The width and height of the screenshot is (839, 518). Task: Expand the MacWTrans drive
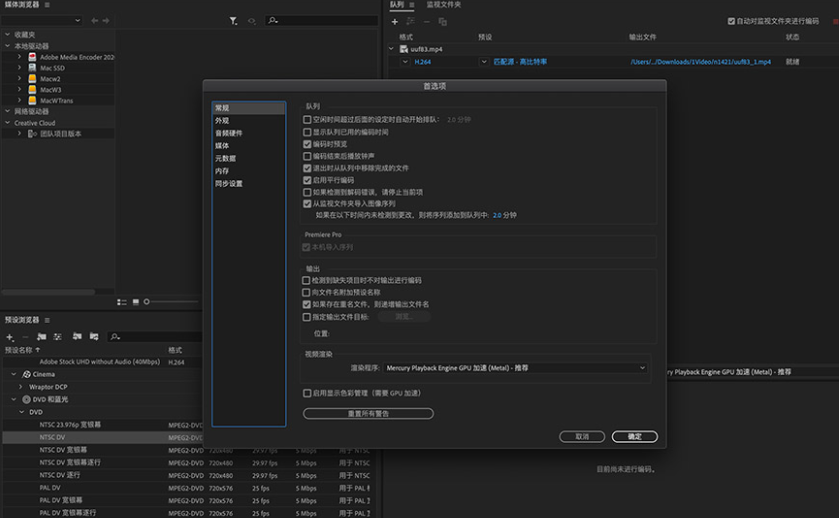[19, 101]
